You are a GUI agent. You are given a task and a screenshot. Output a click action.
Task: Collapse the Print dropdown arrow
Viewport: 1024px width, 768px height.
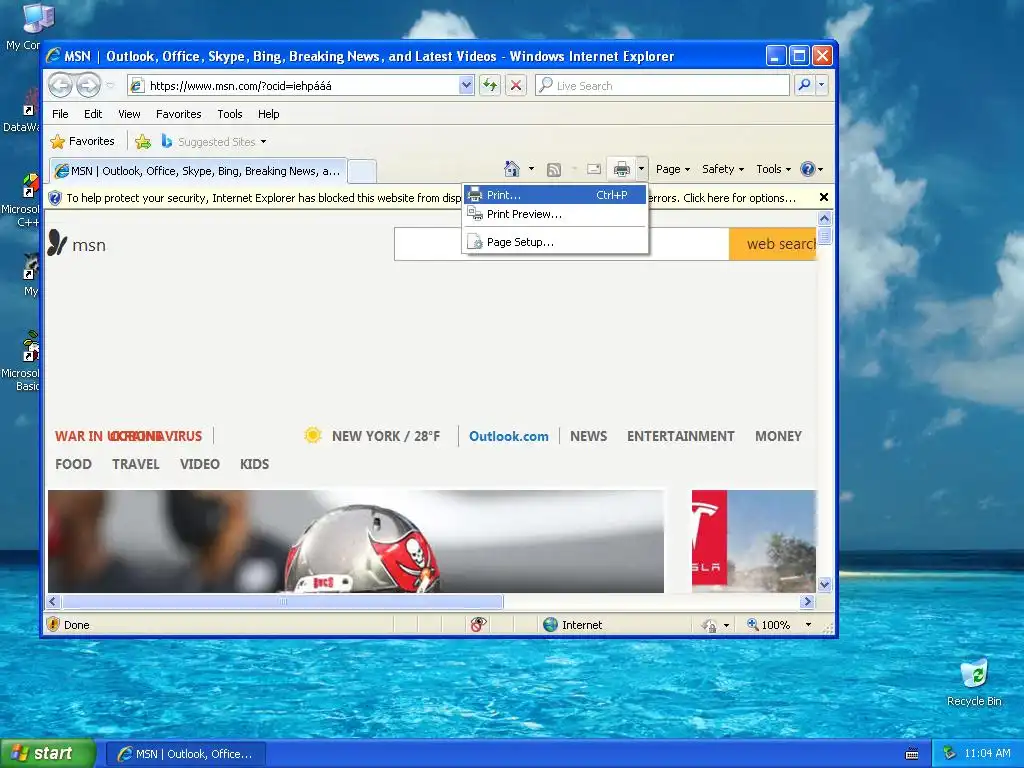click(641, 169)
